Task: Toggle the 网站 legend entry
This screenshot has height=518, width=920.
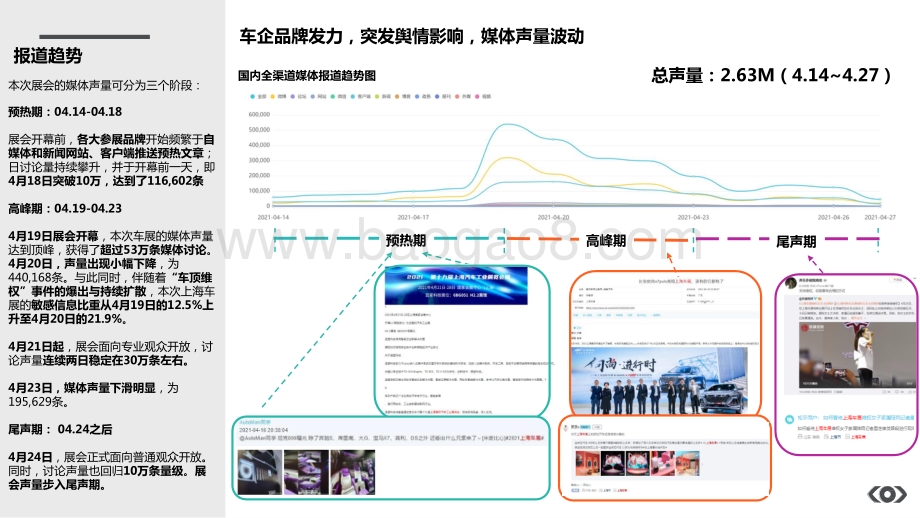Action: tap(318, 96)
